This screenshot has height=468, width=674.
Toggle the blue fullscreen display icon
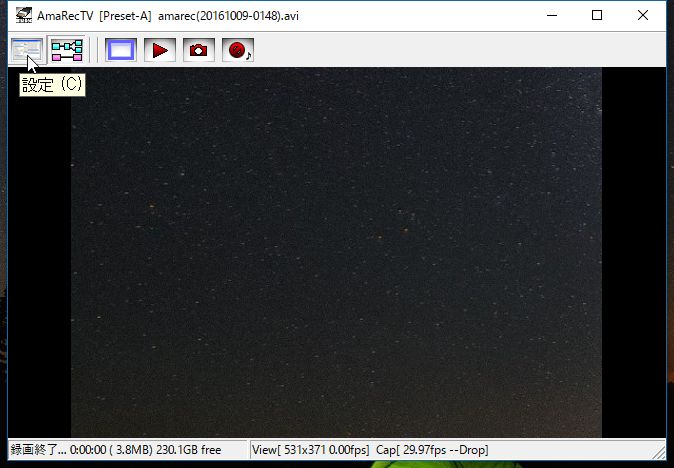(x=121, y=50)
